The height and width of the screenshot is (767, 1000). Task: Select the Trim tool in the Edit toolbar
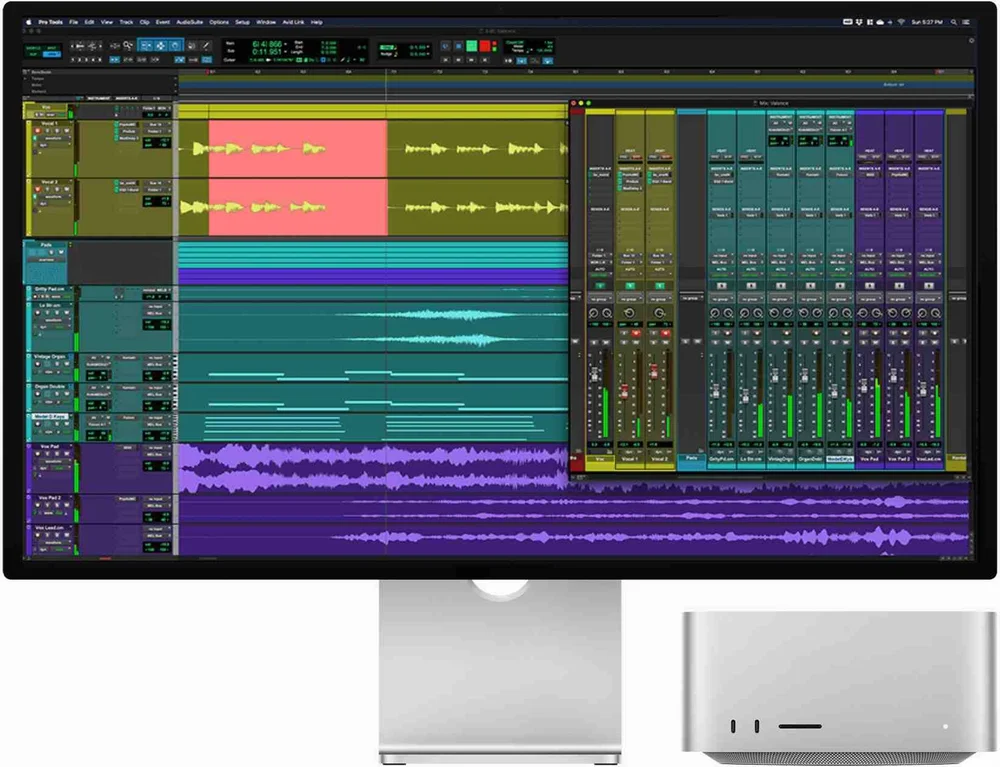(x=146, y=46)
